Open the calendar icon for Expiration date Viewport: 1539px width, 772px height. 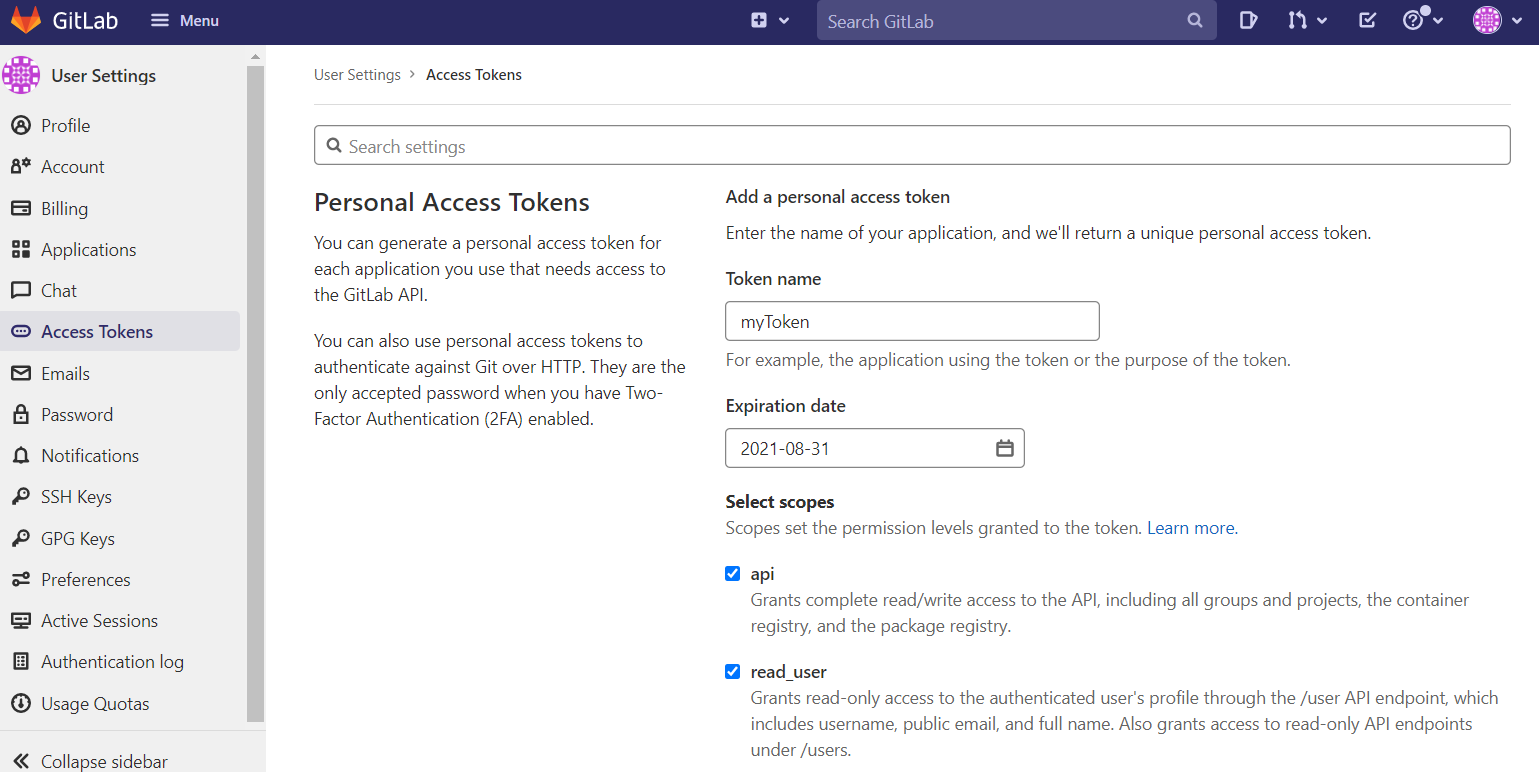click(1004, 448)
